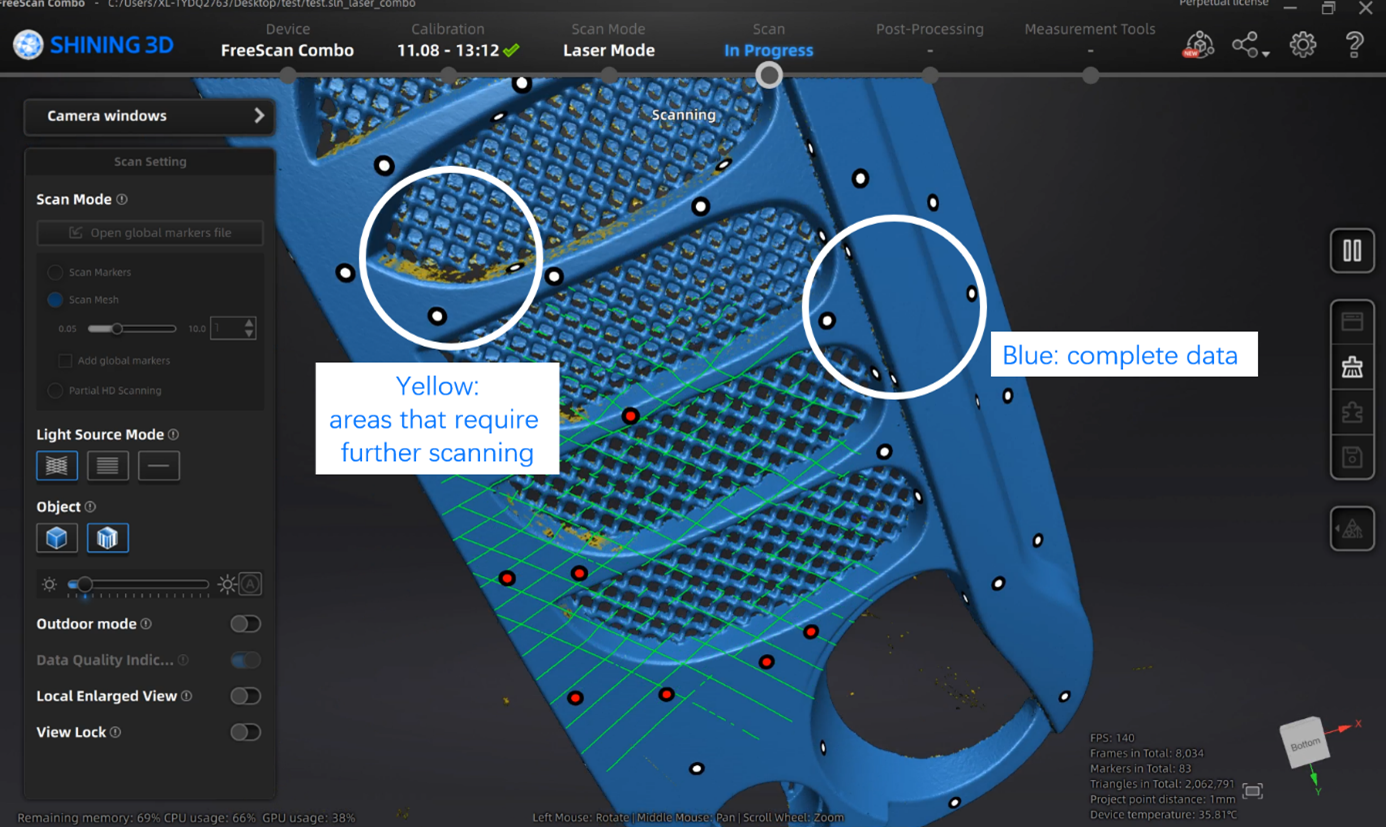1386x827 pixels.
Task: Click the Perpetual license text
Action: pos(1223,4)
